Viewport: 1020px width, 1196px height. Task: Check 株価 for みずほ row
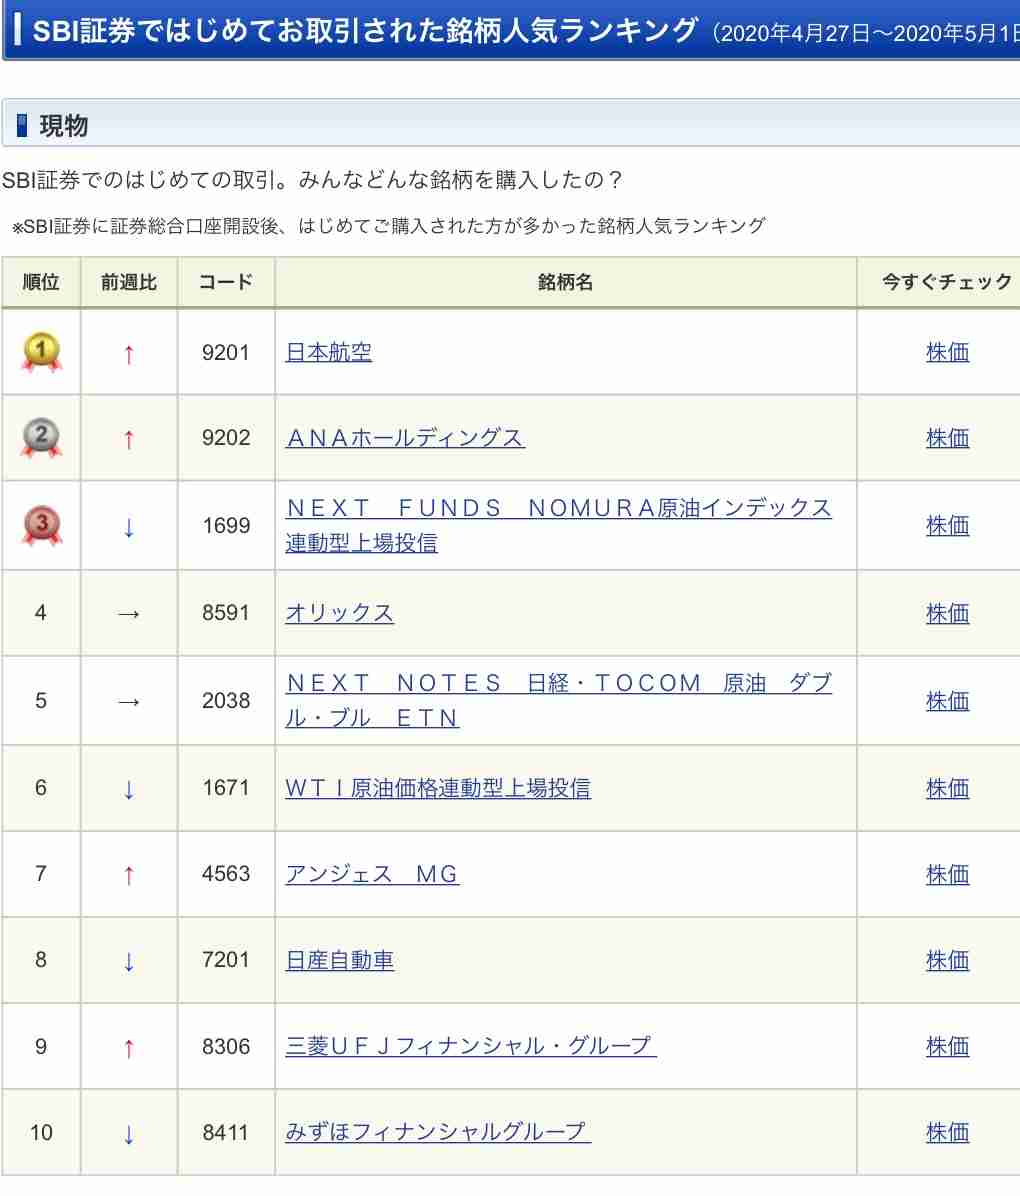(948, 1133)
